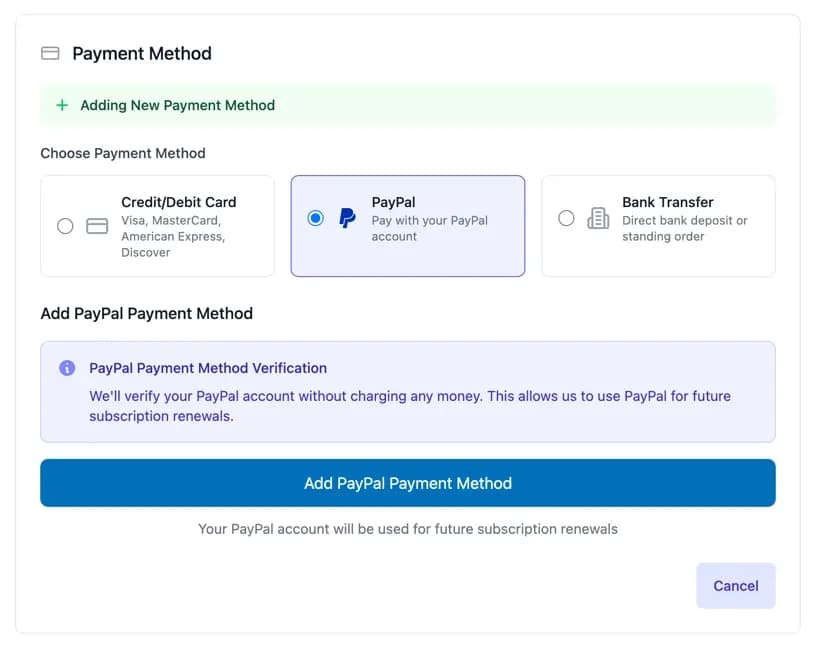Image resolution: width=815 pixels, height=648 pixels.
Task: Click the card icon in Credit/Debit Card option
Action: click(97, 226)
